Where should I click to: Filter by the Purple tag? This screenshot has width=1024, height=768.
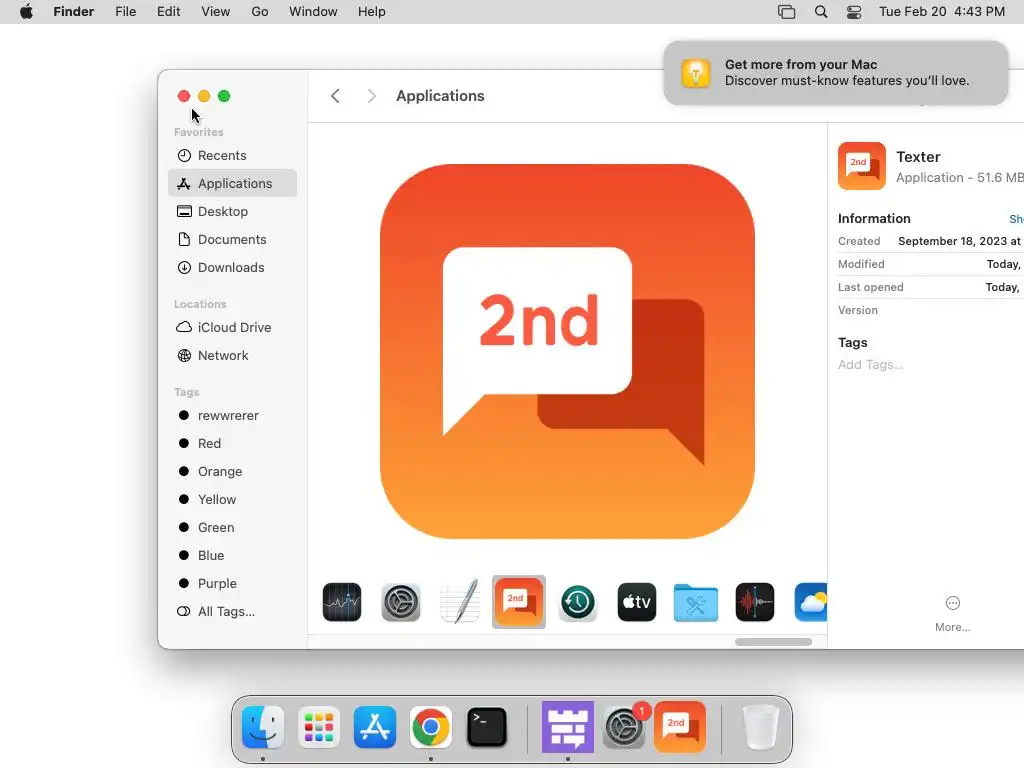[x=232, y=584]
